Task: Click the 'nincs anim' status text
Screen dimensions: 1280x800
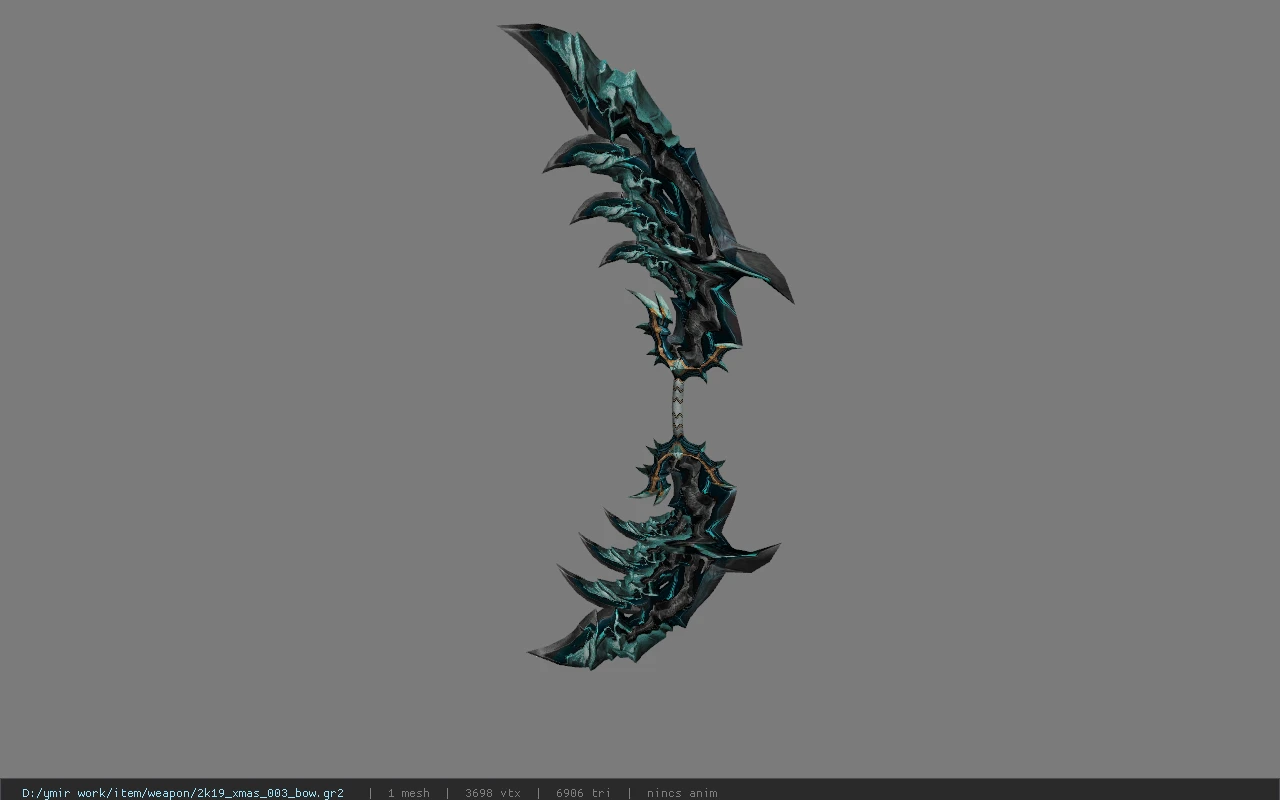Action: click(682, 793)
